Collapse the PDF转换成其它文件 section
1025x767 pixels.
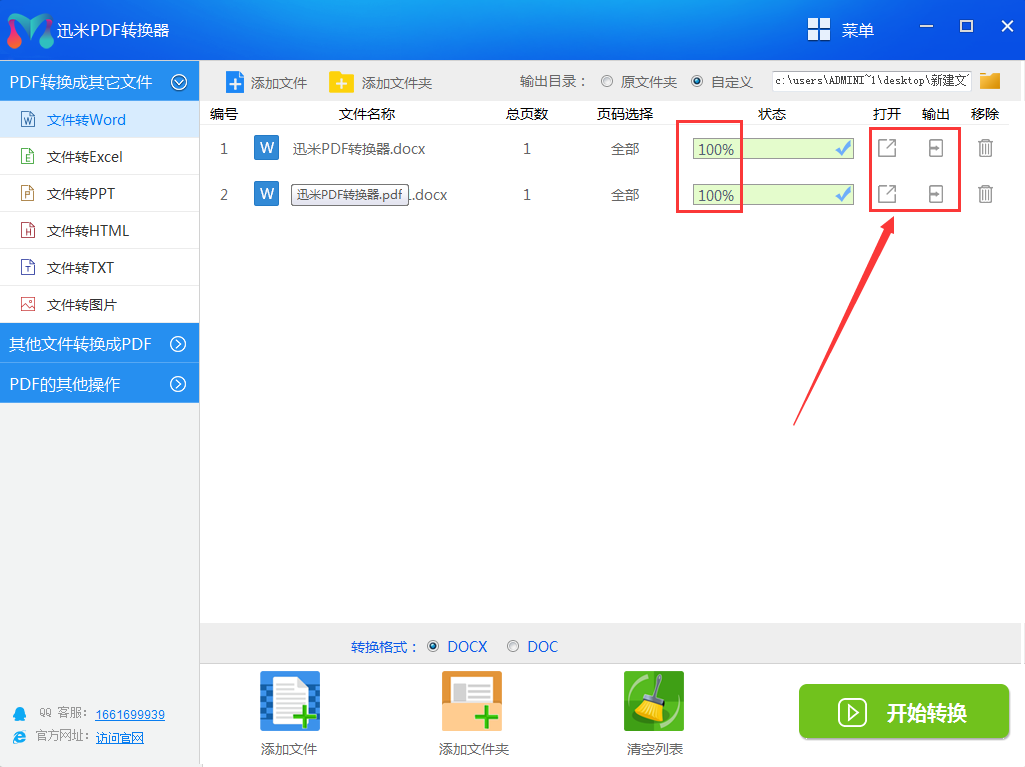pos(179,82)
